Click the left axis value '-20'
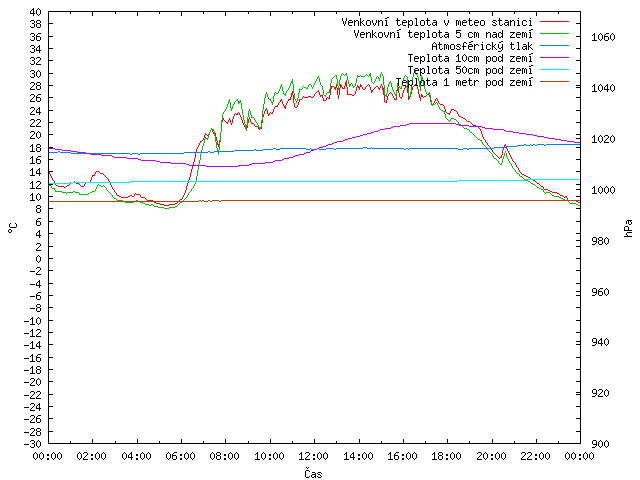 [x=33, y=382]
